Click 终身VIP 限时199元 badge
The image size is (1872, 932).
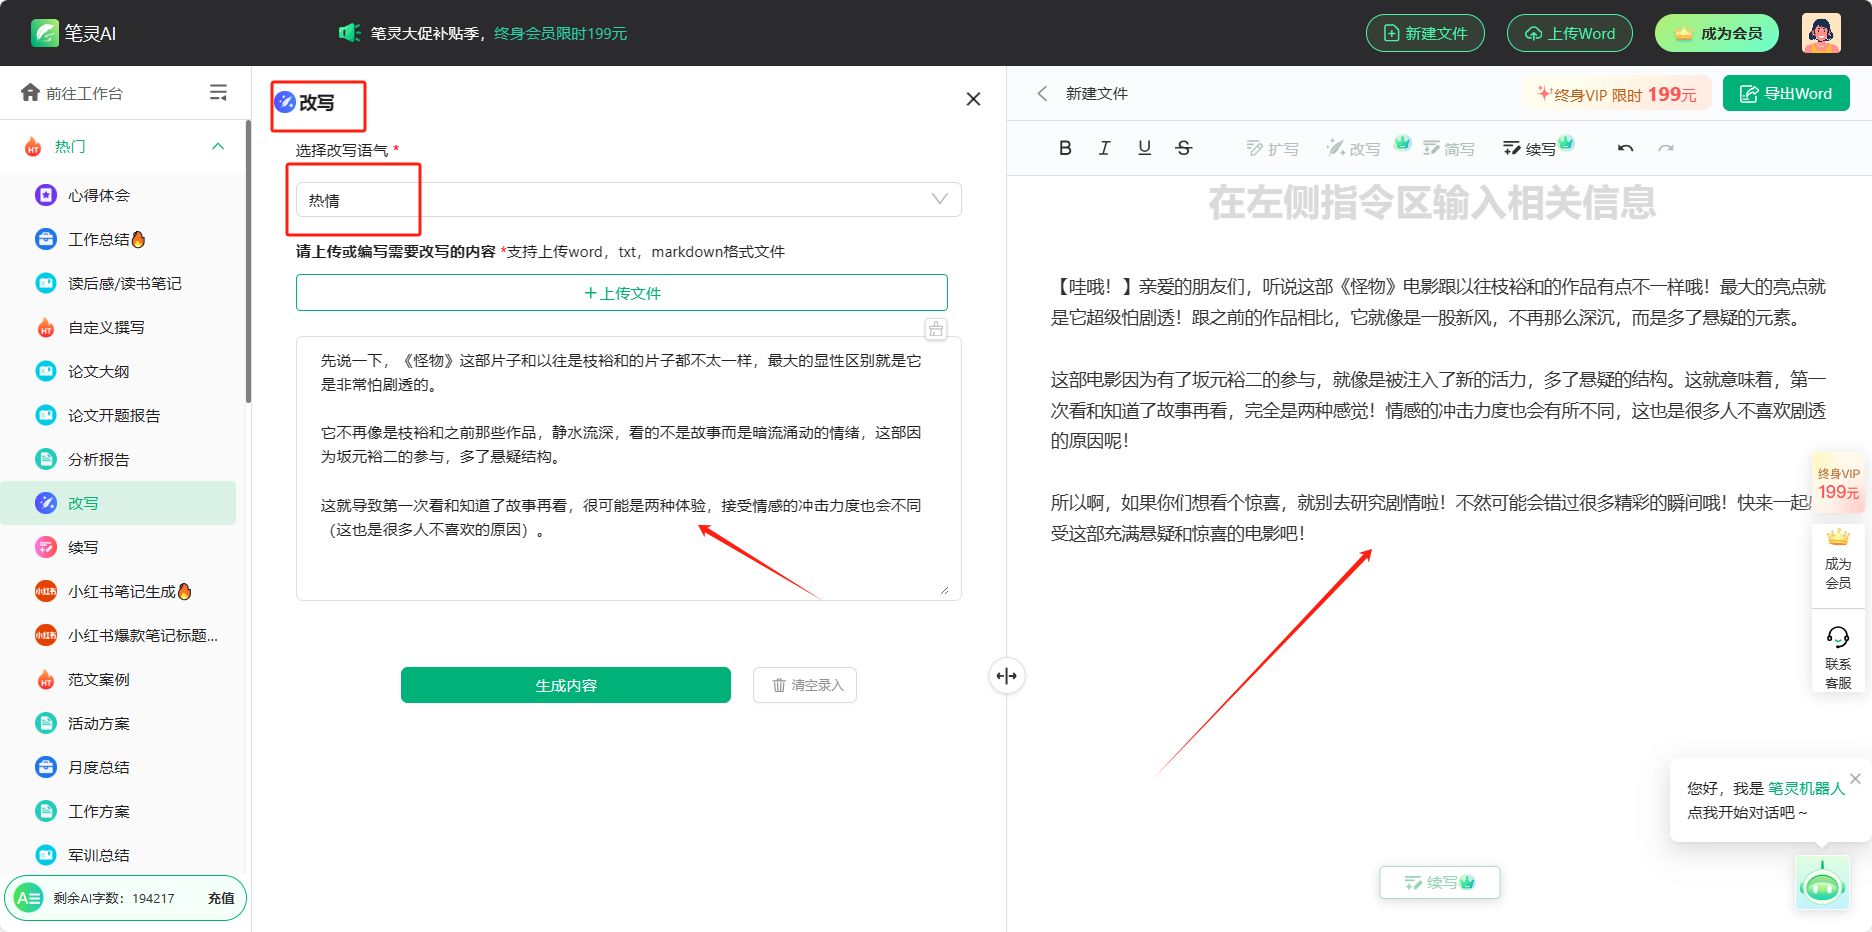pos(1616,94)
